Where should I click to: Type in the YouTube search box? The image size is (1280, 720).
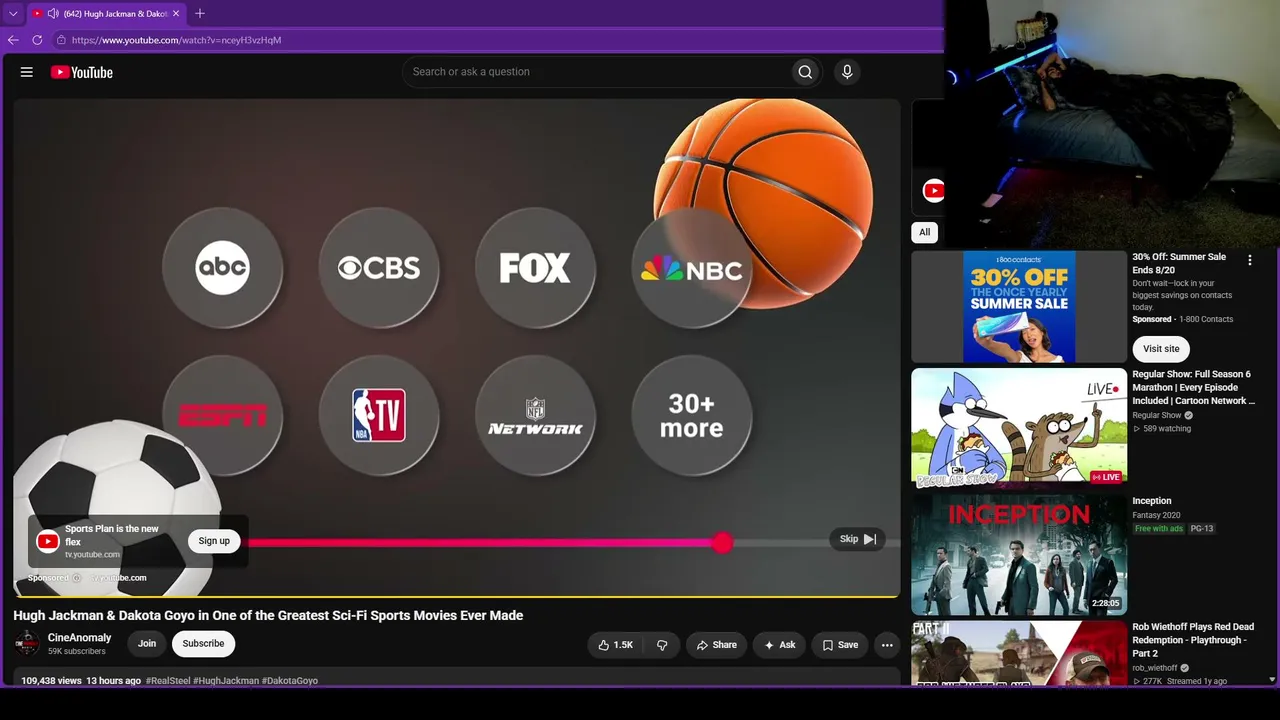point(595,72)
